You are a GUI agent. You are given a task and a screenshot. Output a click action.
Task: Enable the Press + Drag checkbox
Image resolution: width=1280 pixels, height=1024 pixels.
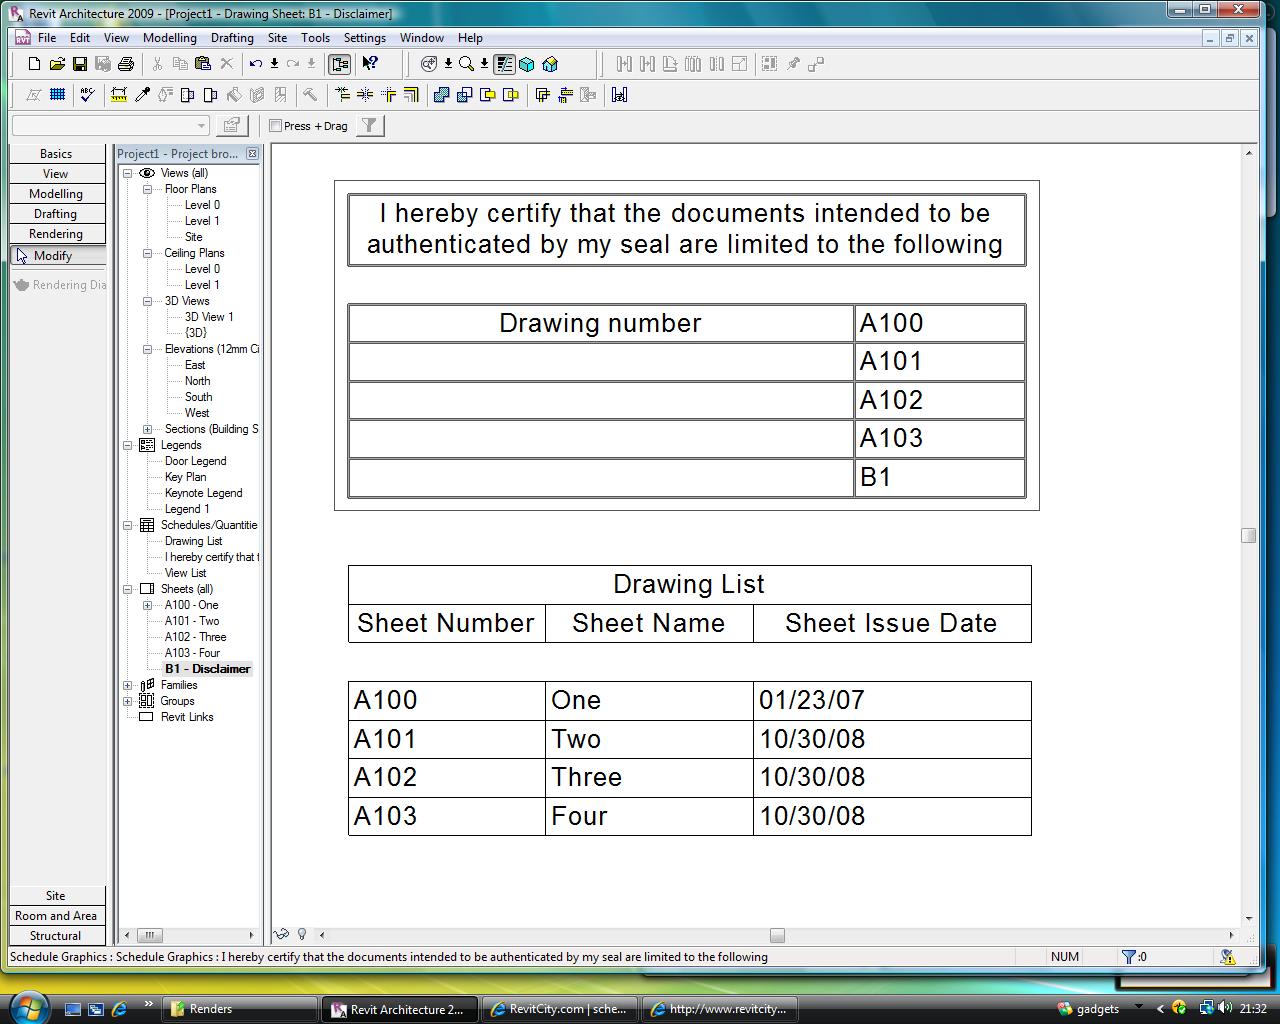(276, 126)
